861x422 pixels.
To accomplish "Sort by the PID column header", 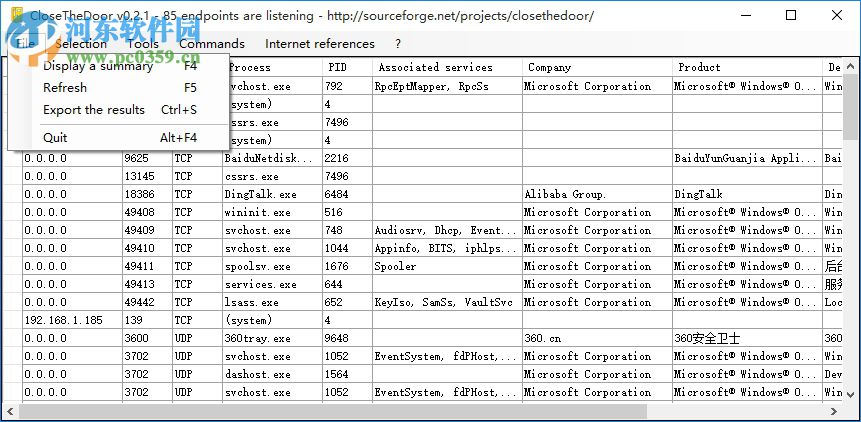I will (x=348, y=67).
